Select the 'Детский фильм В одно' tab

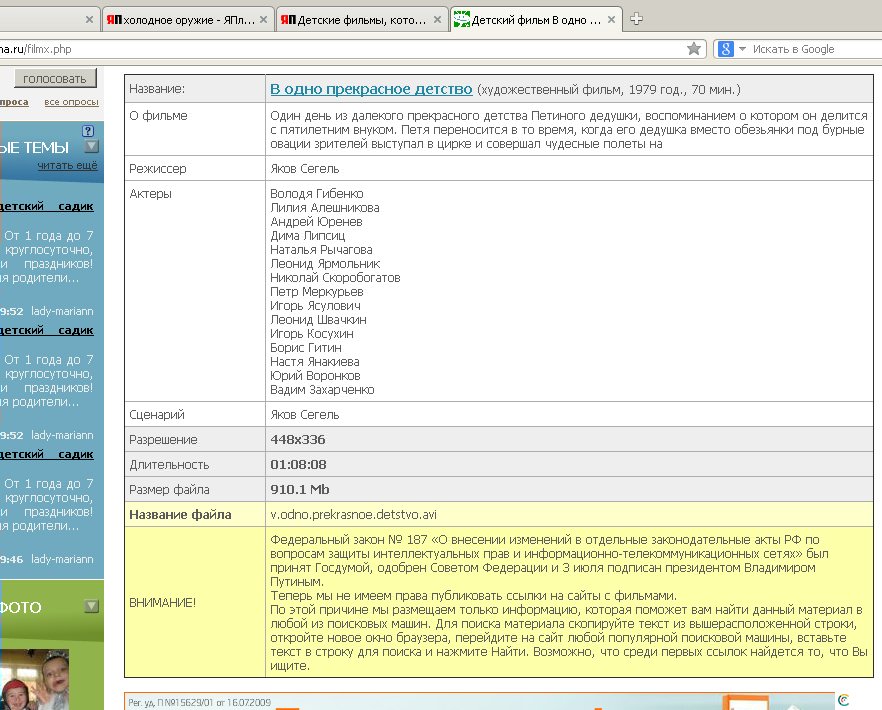click(528, 19)
